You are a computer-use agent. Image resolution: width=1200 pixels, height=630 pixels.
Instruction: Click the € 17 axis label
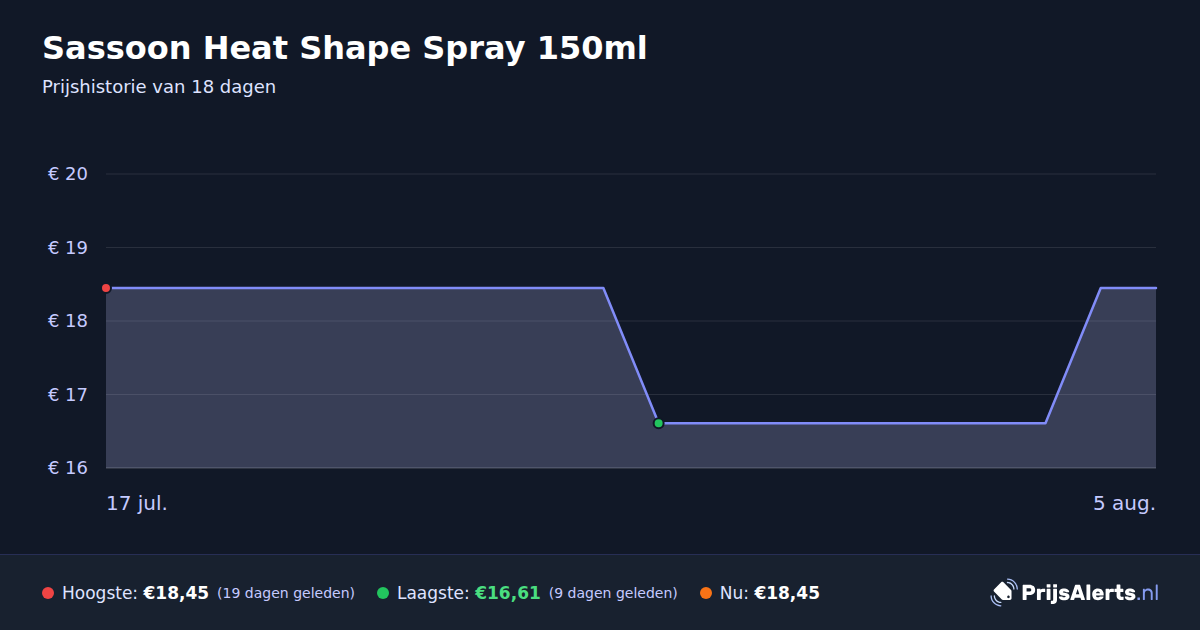(68, 394)
